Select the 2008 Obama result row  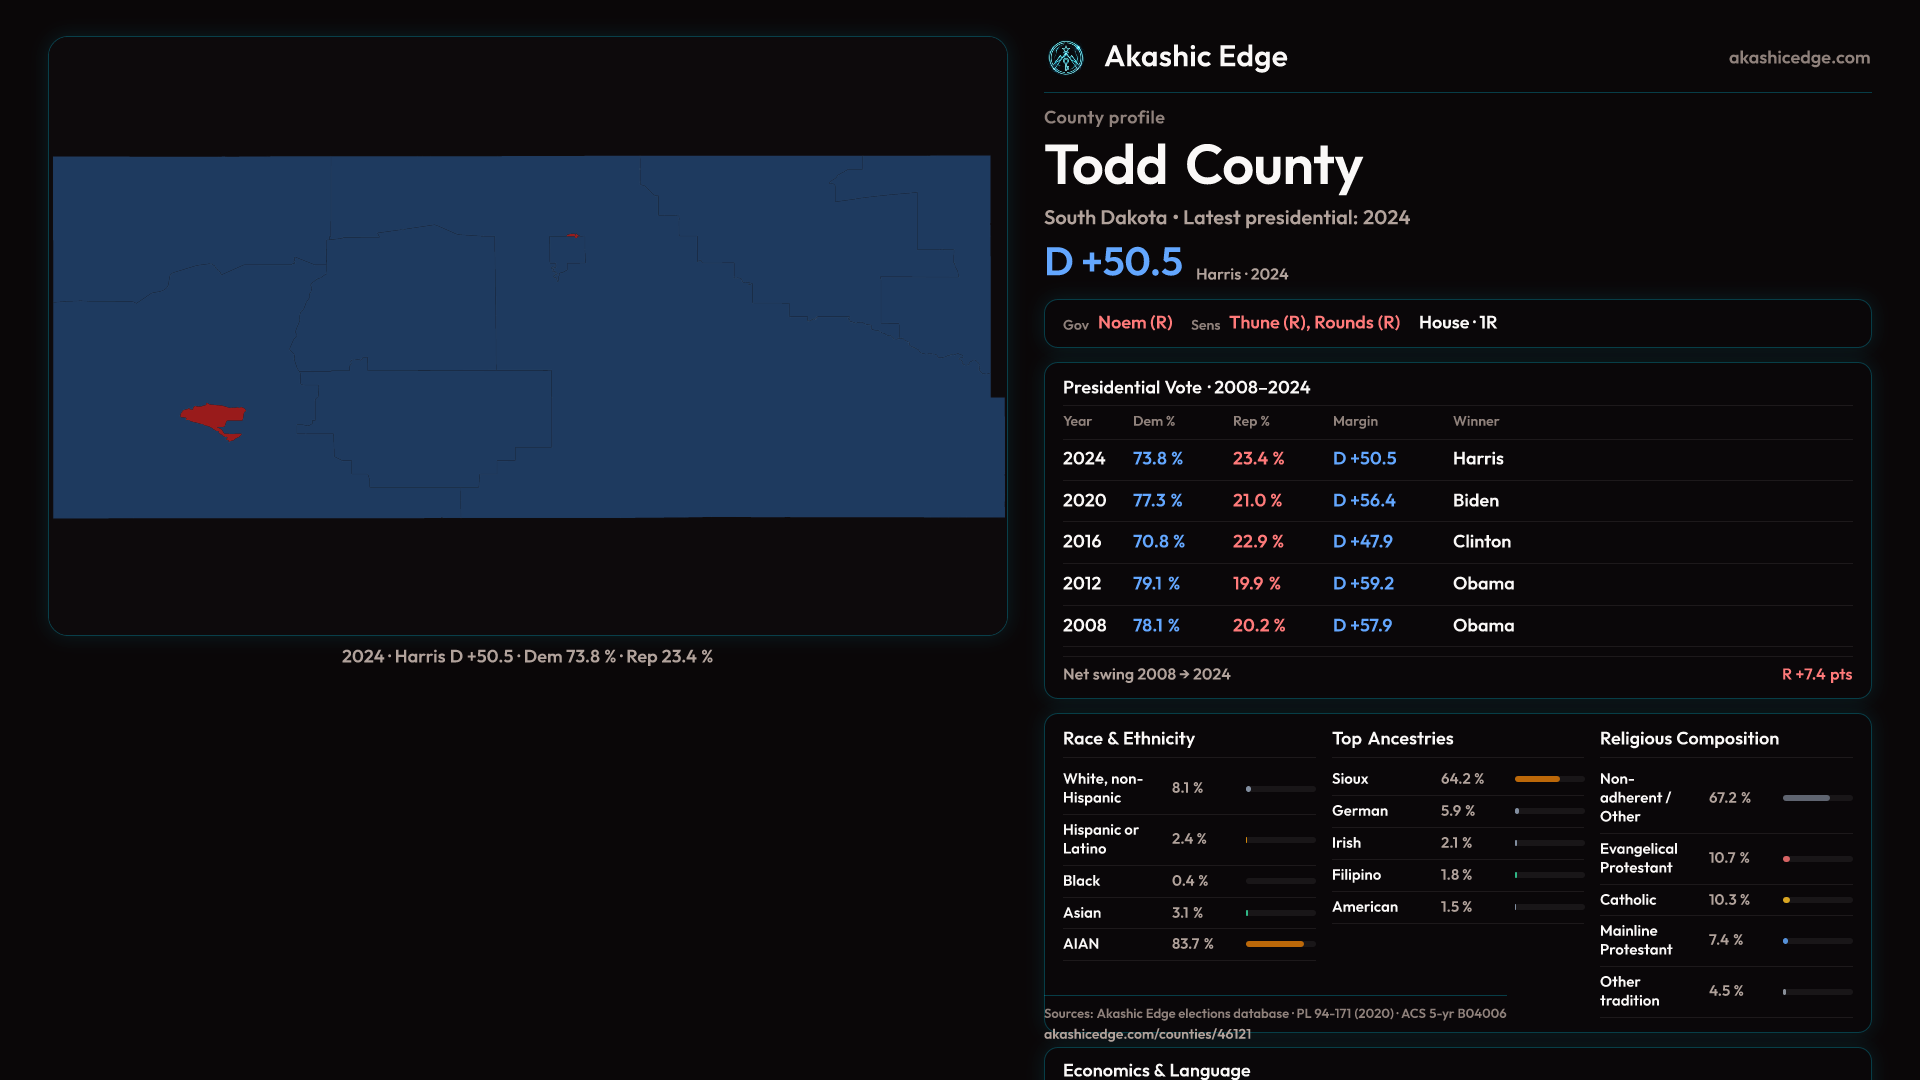(x=1456, y=626)
